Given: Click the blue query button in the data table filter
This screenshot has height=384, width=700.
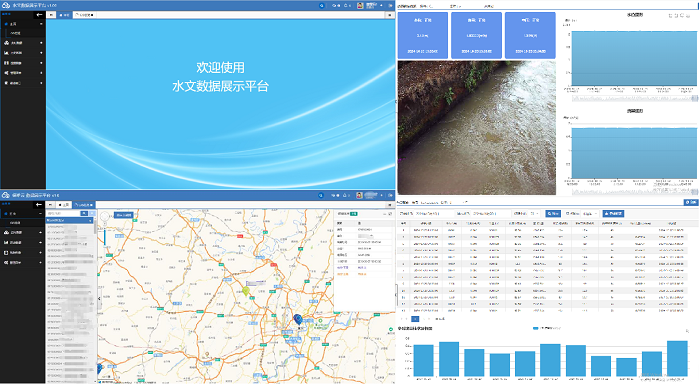Looking at the screenshot, I should (x=553, y=214).
